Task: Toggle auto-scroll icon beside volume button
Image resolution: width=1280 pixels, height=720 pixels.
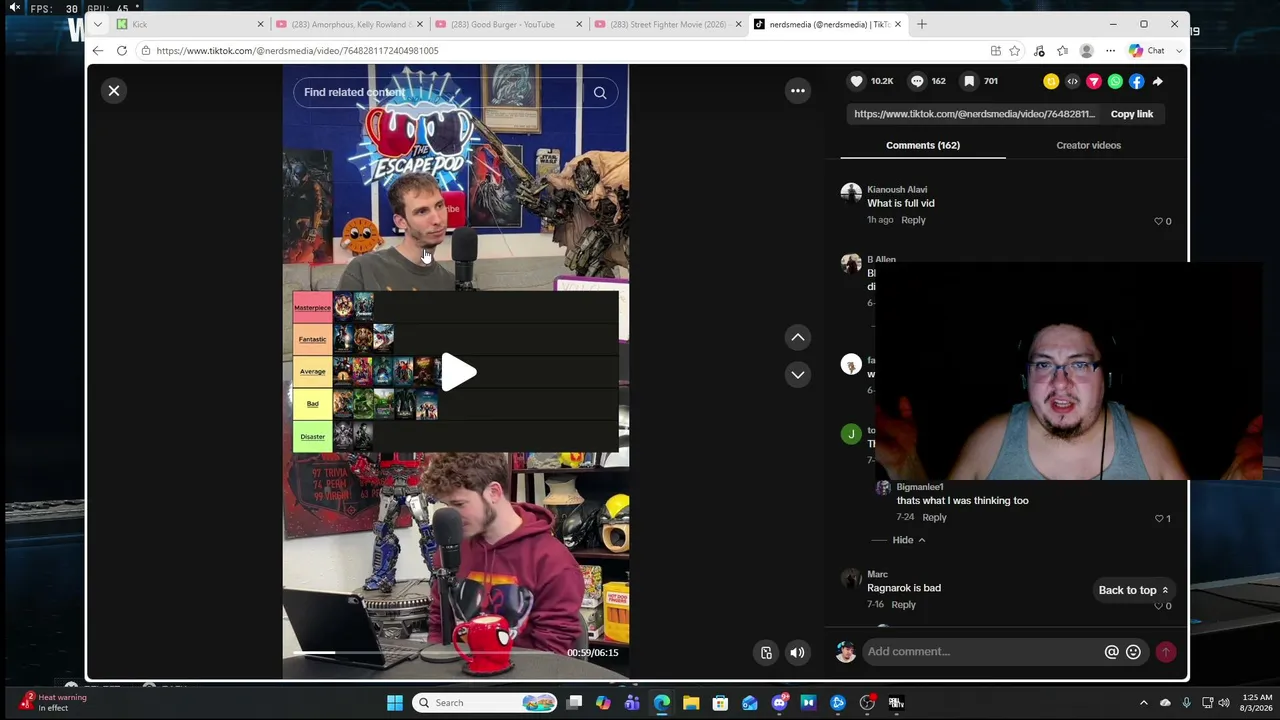Action: [x=766, y=653]
